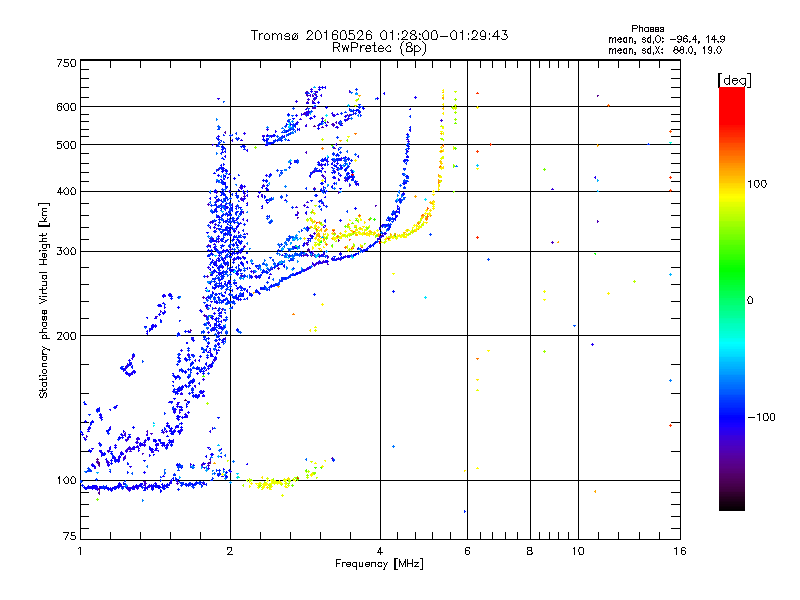Click the y-axis label '500'
The image size is (800, 600).
coord(66,145)
